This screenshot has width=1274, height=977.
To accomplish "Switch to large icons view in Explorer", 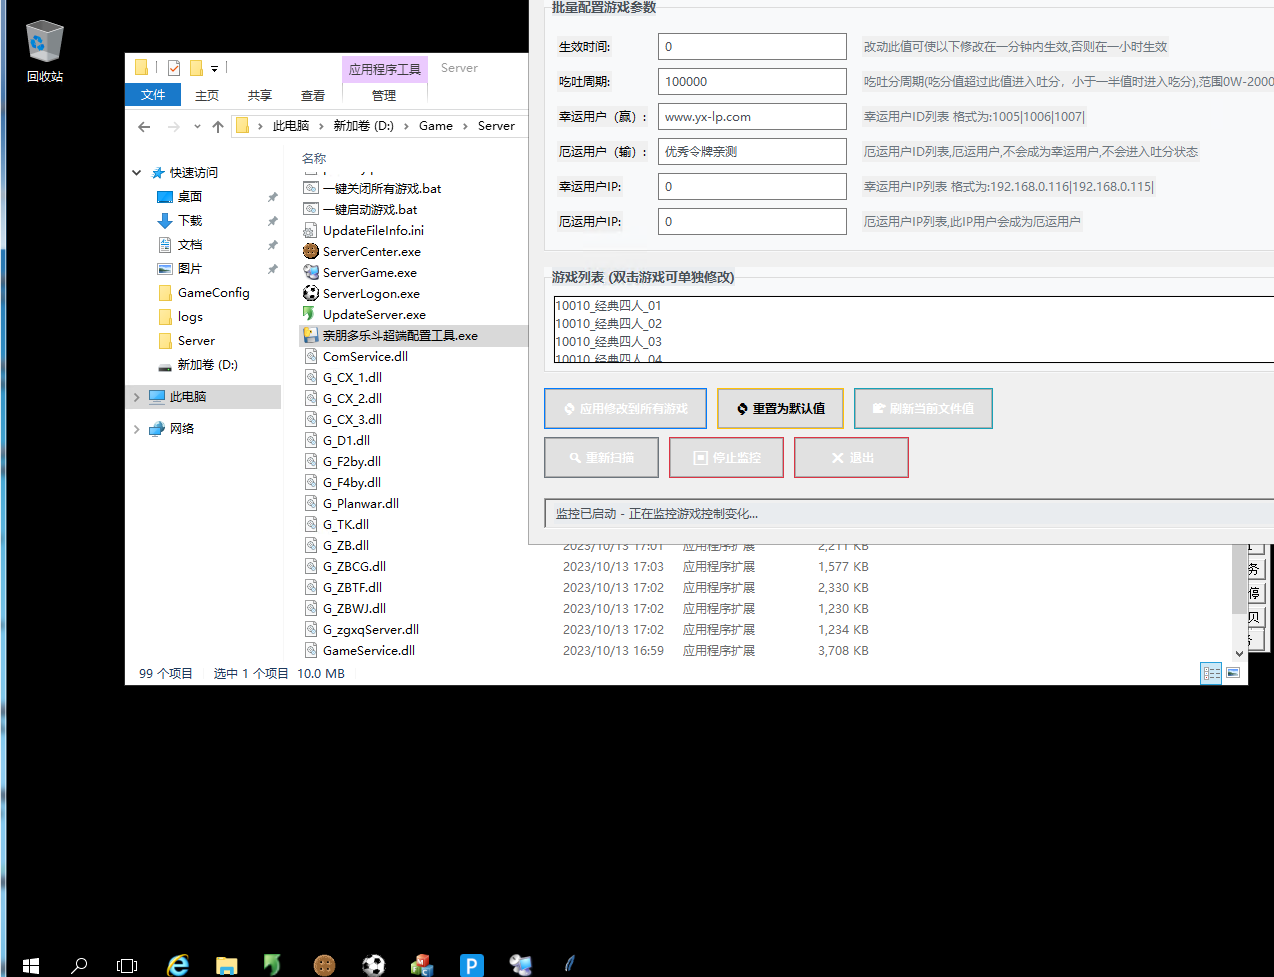I will click(x=1233, y=673).
